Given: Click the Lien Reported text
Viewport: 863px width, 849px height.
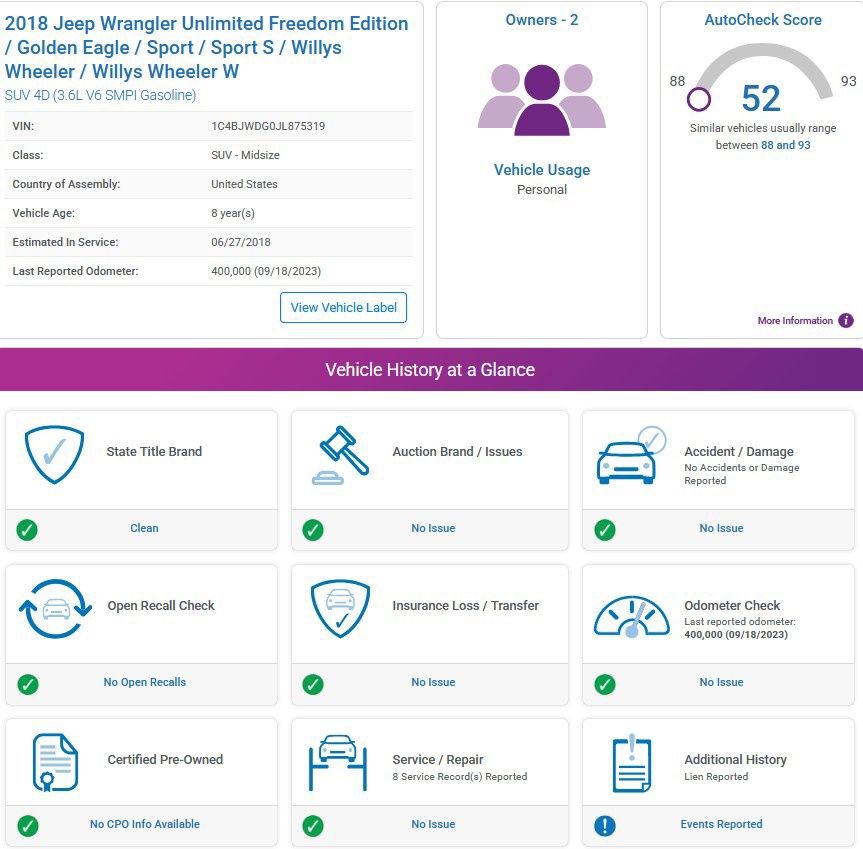Looking at the screenshot, I should point(716,776).
